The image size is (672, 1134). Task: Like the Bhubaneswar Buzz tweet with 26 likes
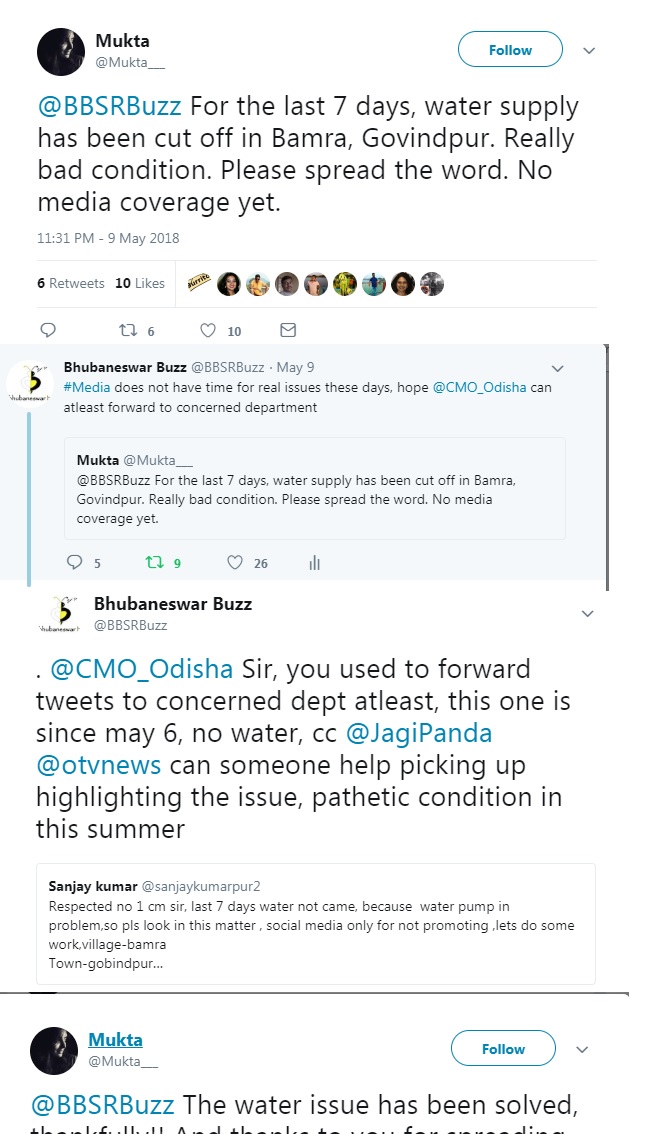[x=236, y=563]
